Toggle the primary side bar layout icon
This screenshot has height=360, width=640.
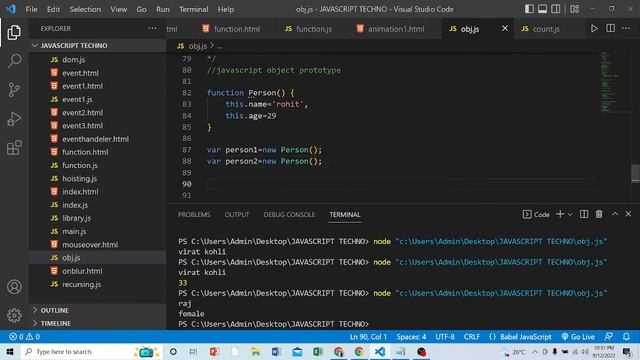point(529,9)
